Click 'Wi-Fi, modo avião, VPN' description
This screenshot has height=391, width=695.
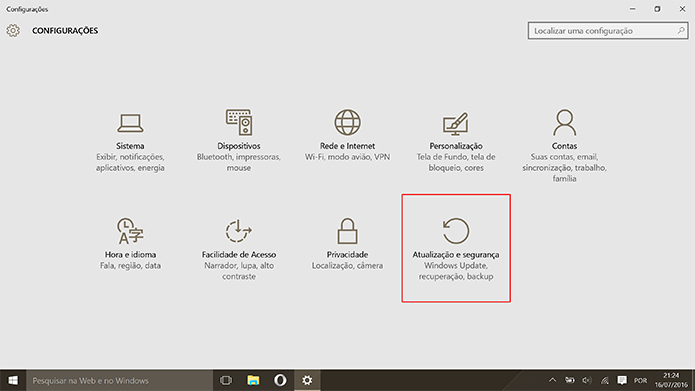click(x=348, y=157)
